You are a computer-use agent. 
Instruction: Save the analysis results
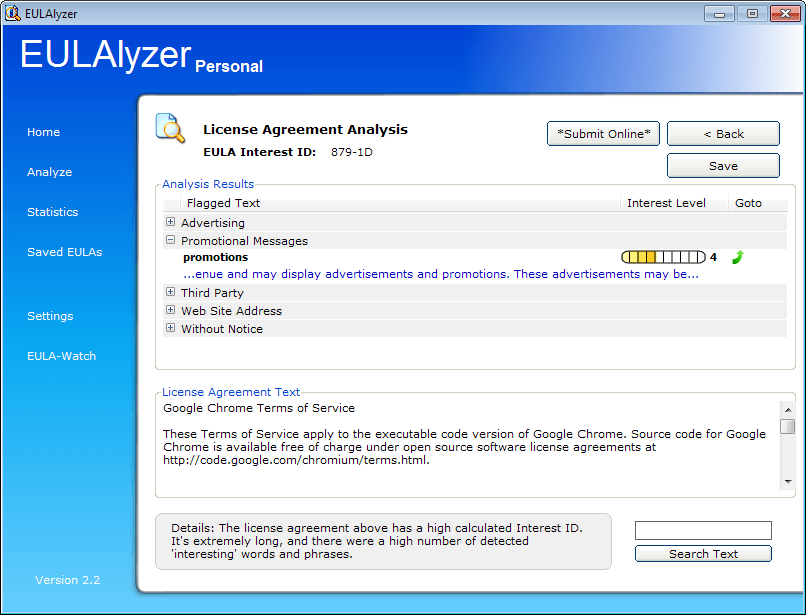tap(723, 165)
